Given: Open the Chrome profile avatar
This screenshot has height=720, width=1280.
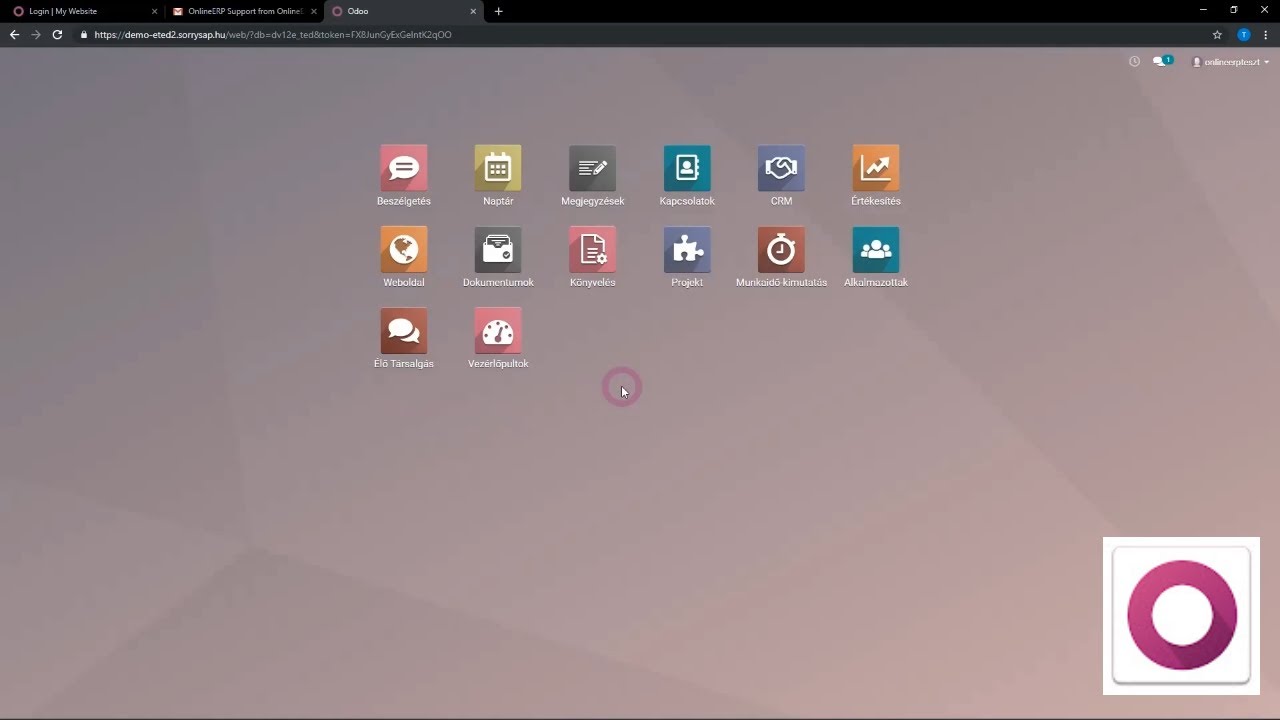Looking at the screenshot, I should [1243, 34].
